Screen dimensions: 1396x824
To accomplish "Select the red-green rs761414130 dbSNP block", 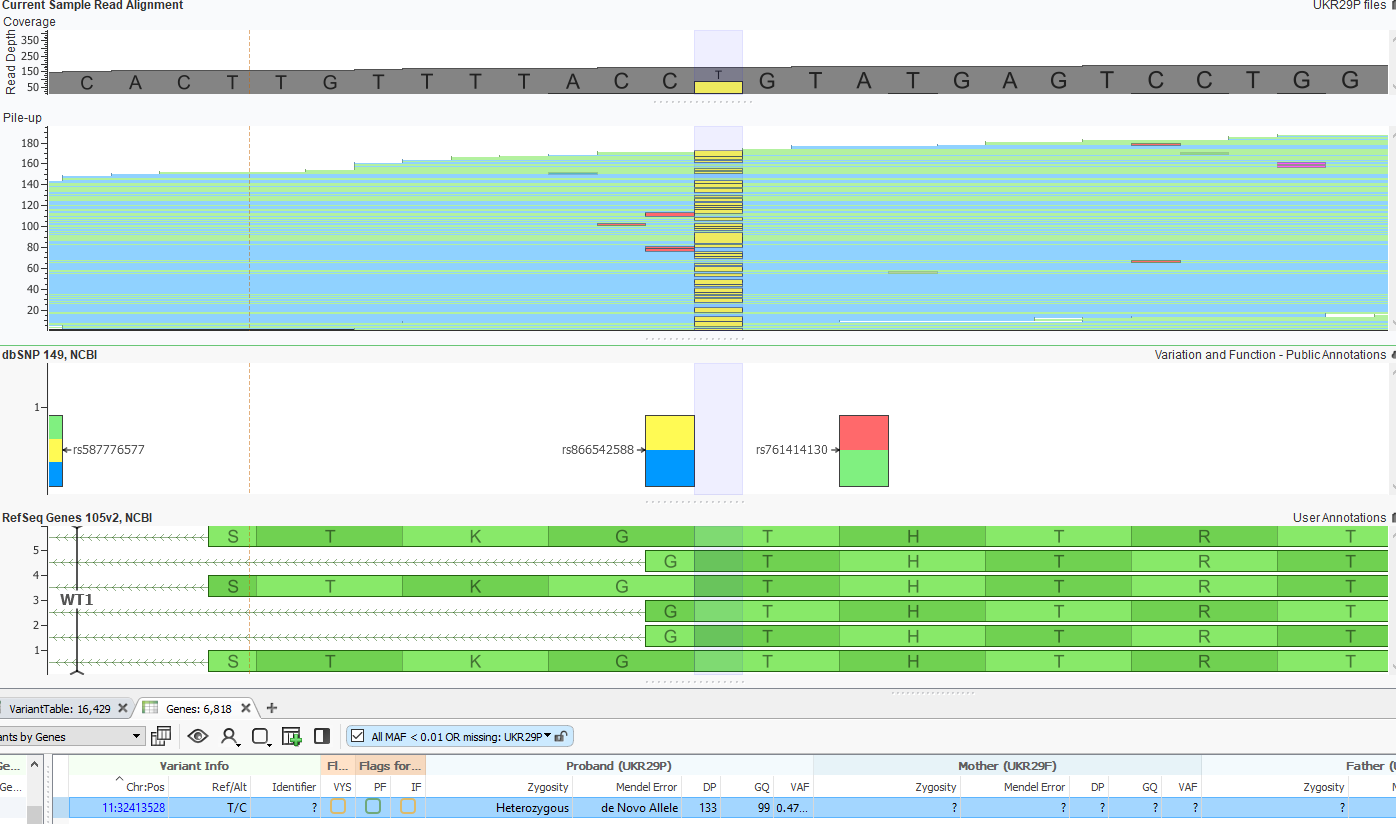I will tap(864, 451).
